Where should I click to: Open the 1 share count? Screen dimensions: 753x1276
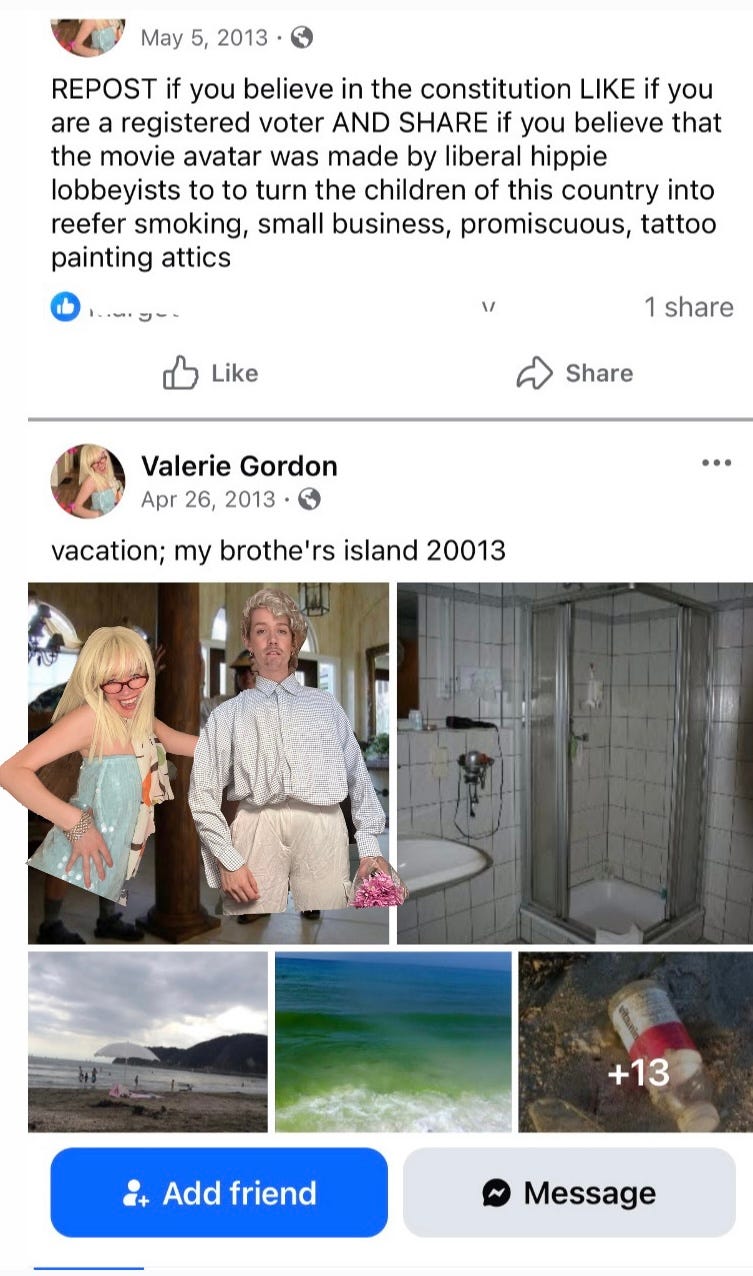coord(688,307)
